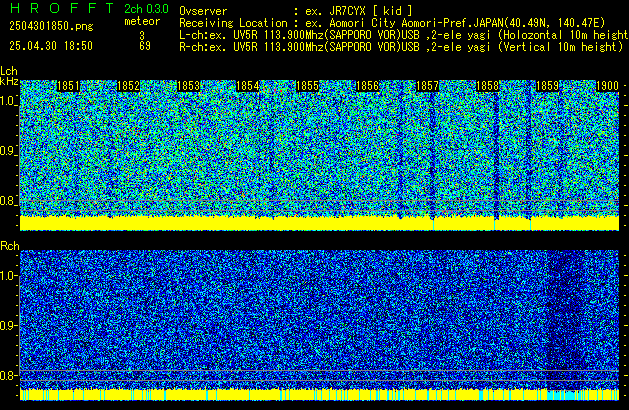Click the yellow Lch signal level bar

coord(319,223)
